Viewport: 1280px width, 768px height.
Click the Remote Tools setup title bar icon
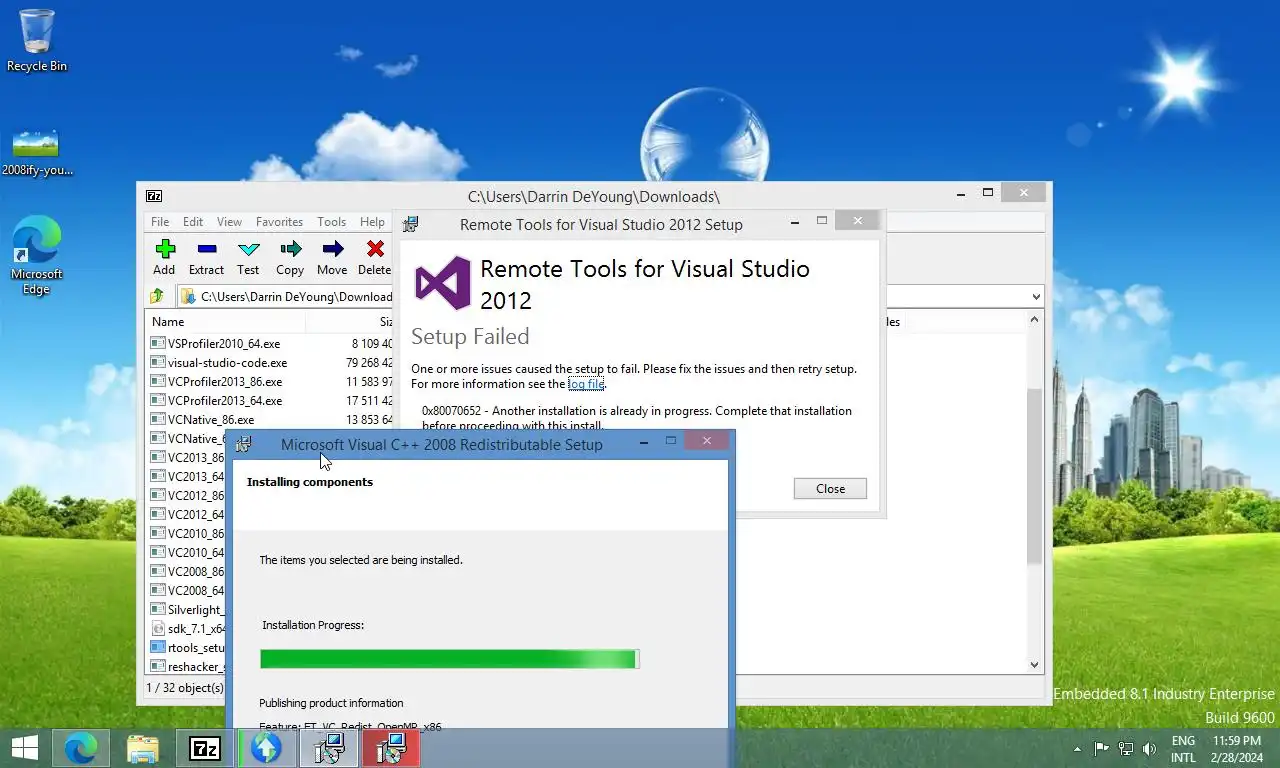click(x=410, y=224)
